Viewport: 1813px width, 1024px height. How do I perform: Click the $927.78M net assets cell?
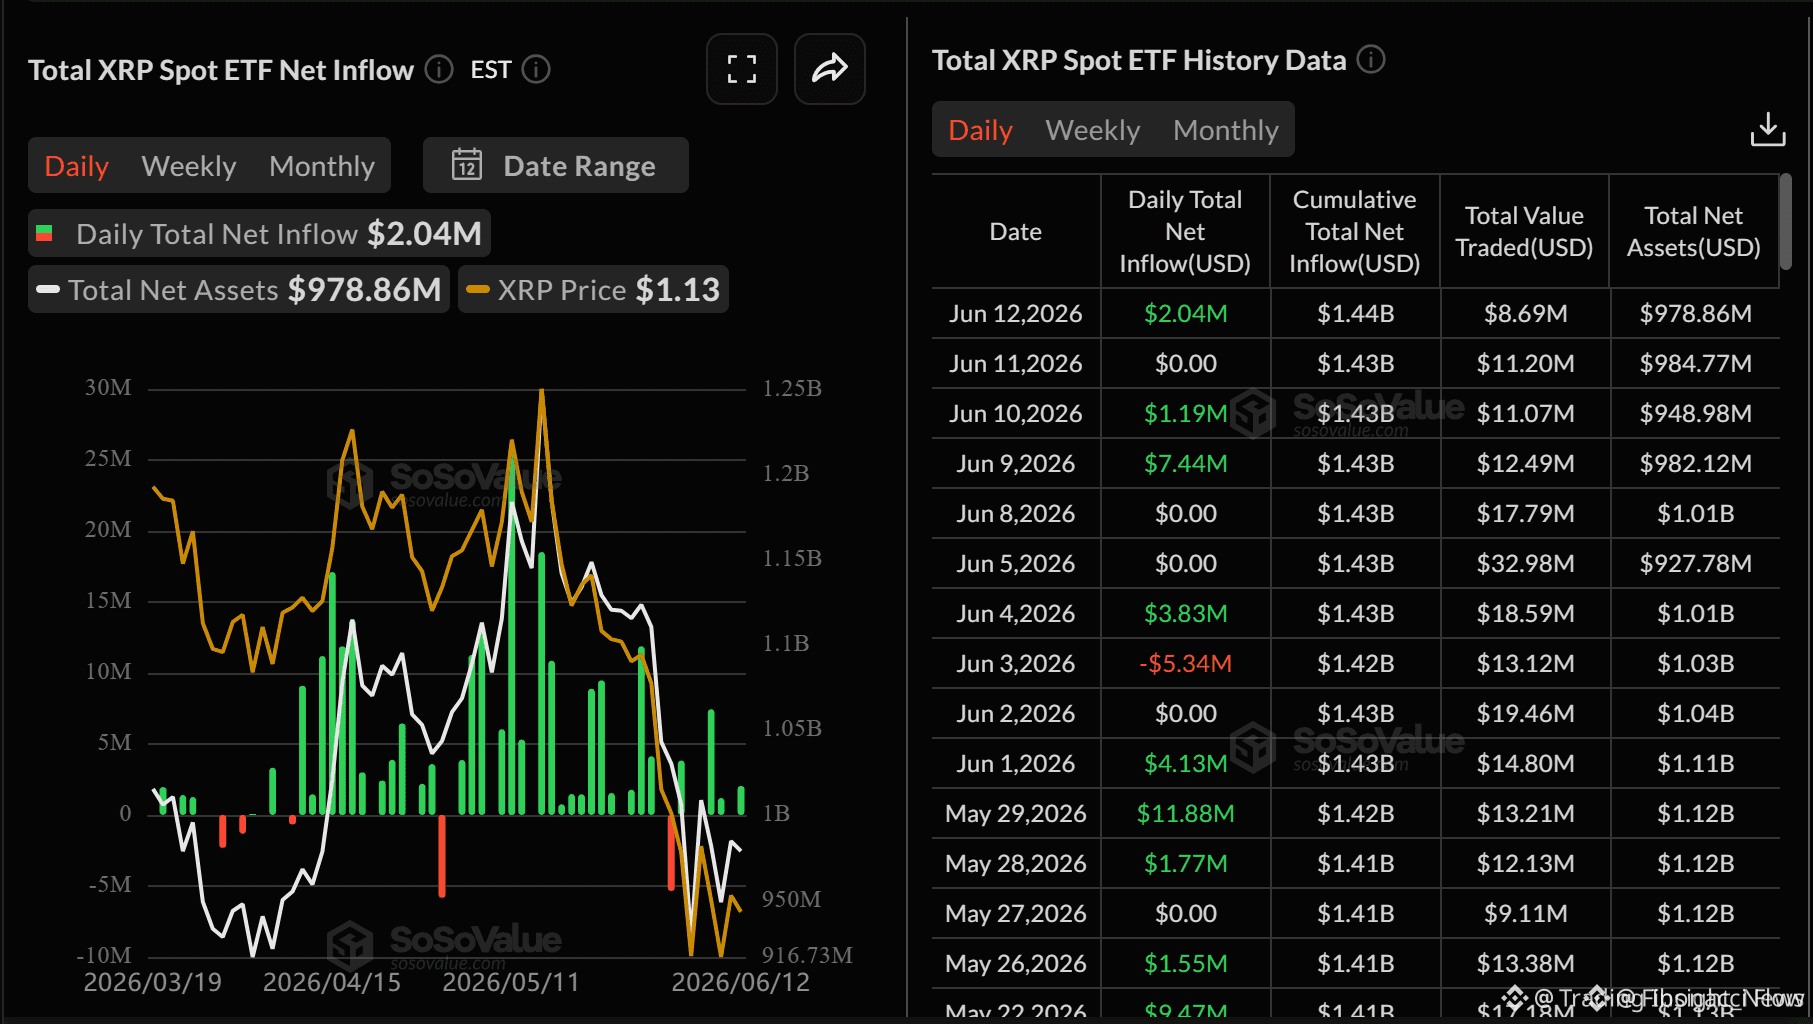[1696, 564]
